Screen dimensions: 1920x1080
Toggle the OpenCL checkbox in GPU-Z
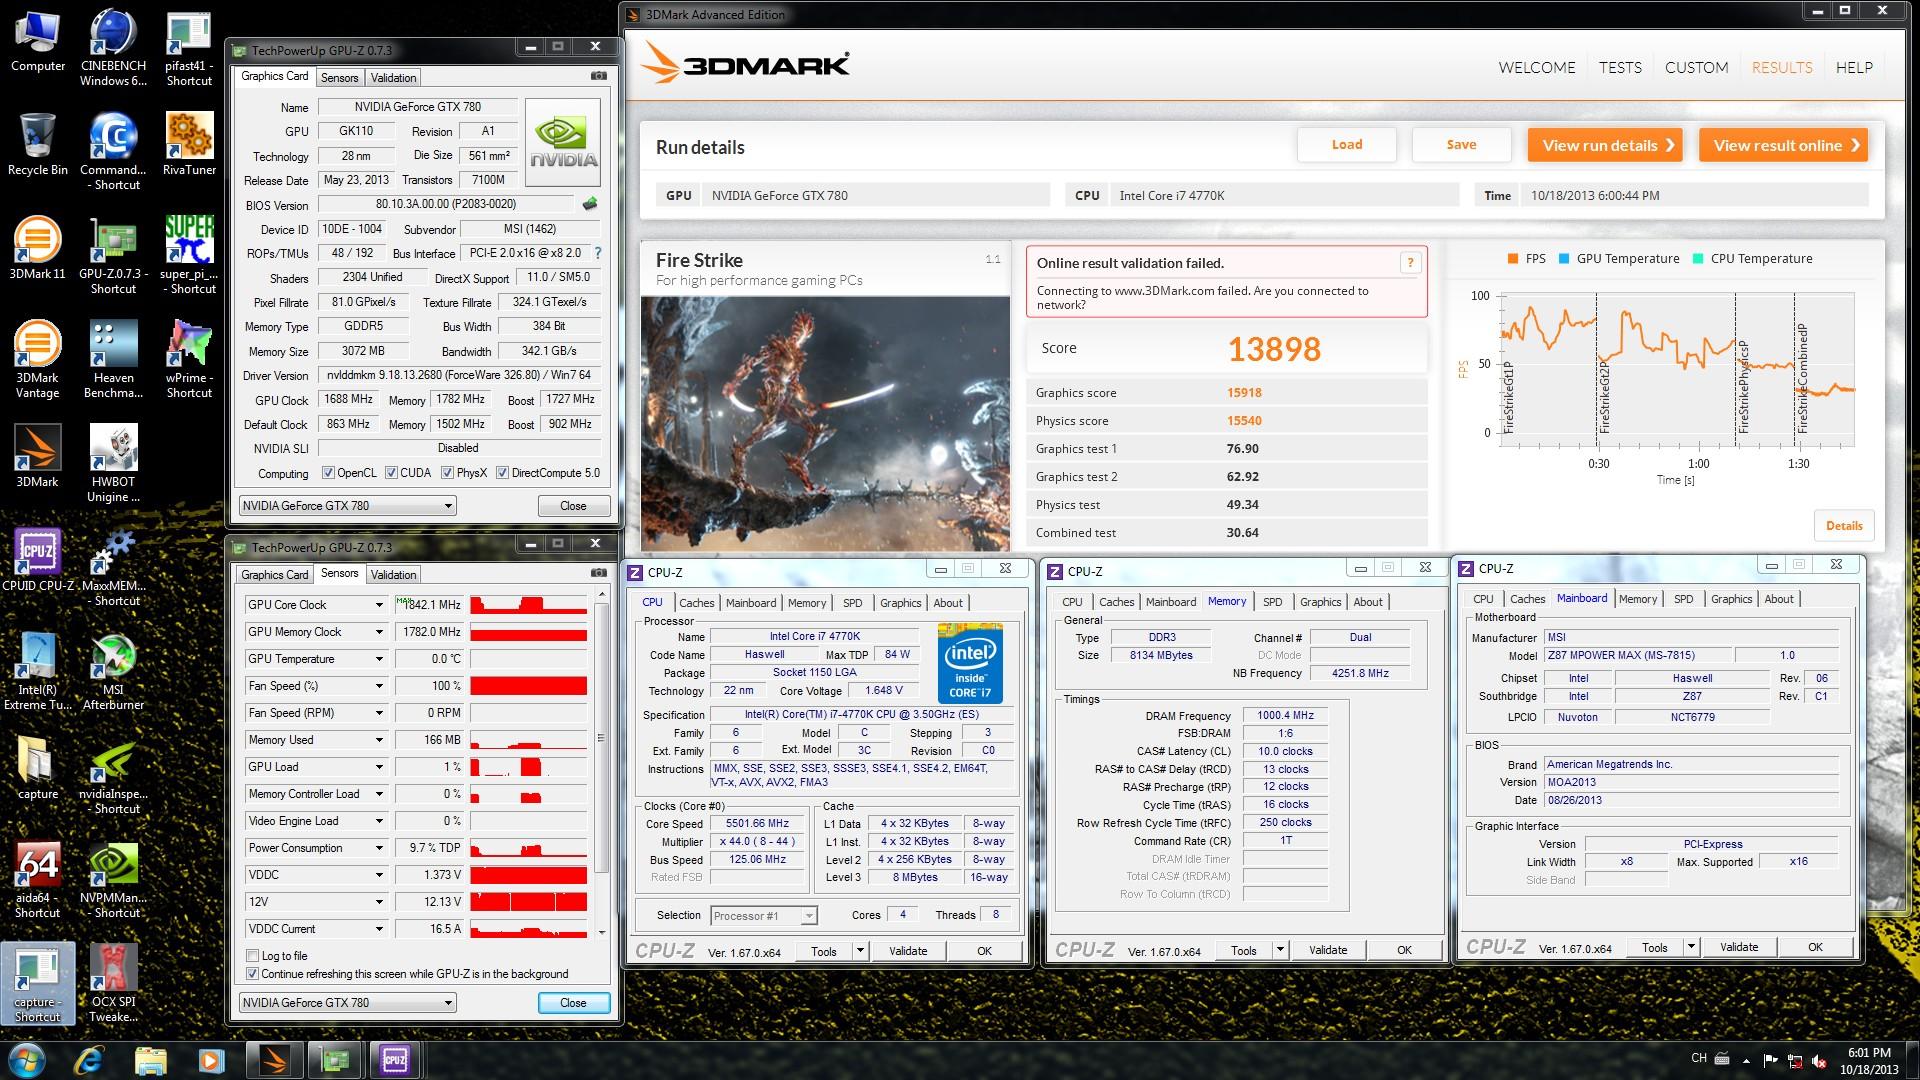(x=328, y=473)
